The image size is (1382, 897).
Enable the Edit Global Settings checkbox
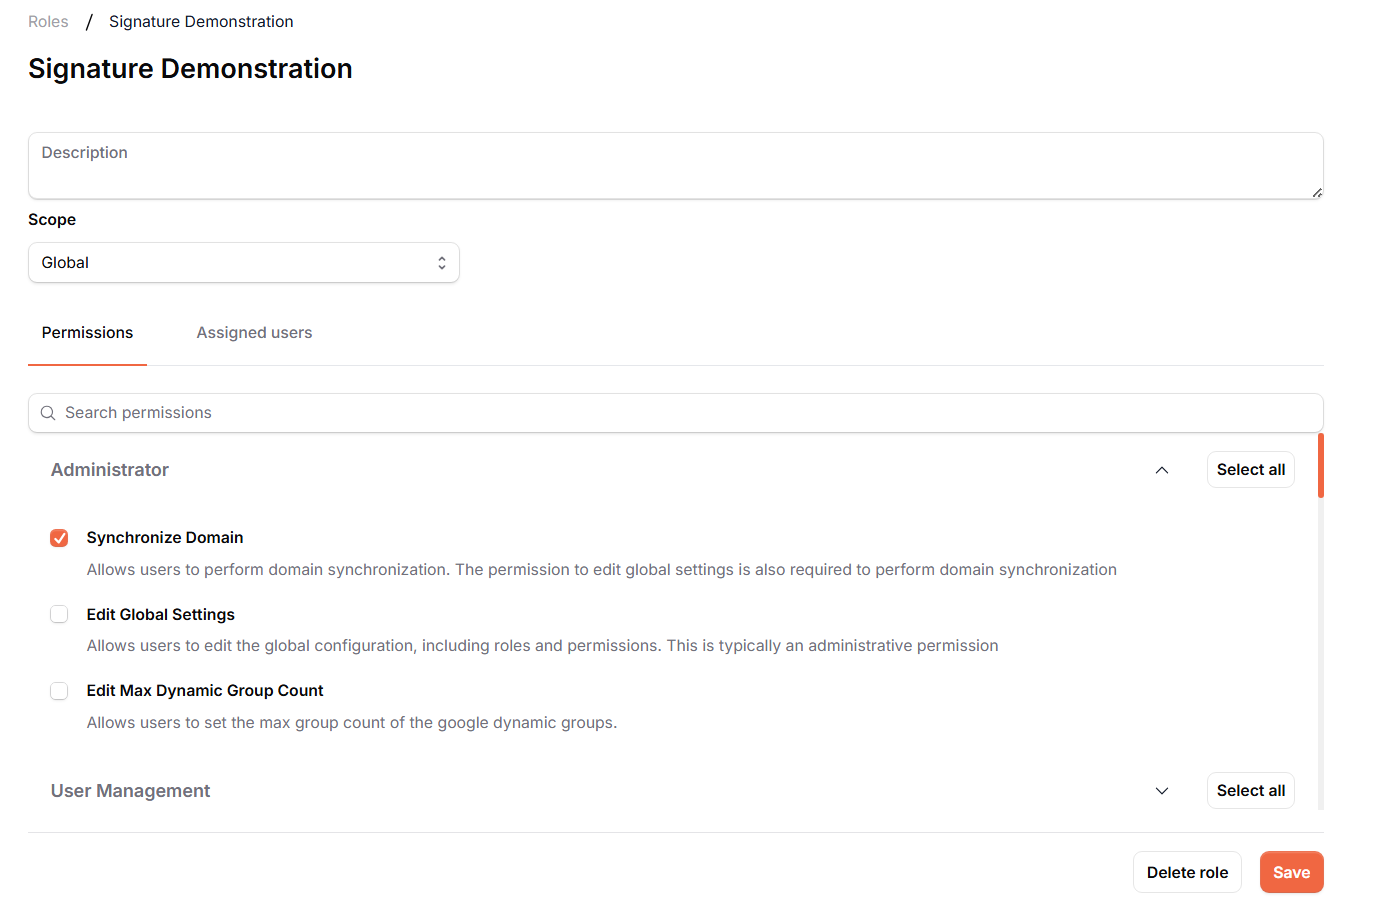pyautogui.click(x=59, y=614)
